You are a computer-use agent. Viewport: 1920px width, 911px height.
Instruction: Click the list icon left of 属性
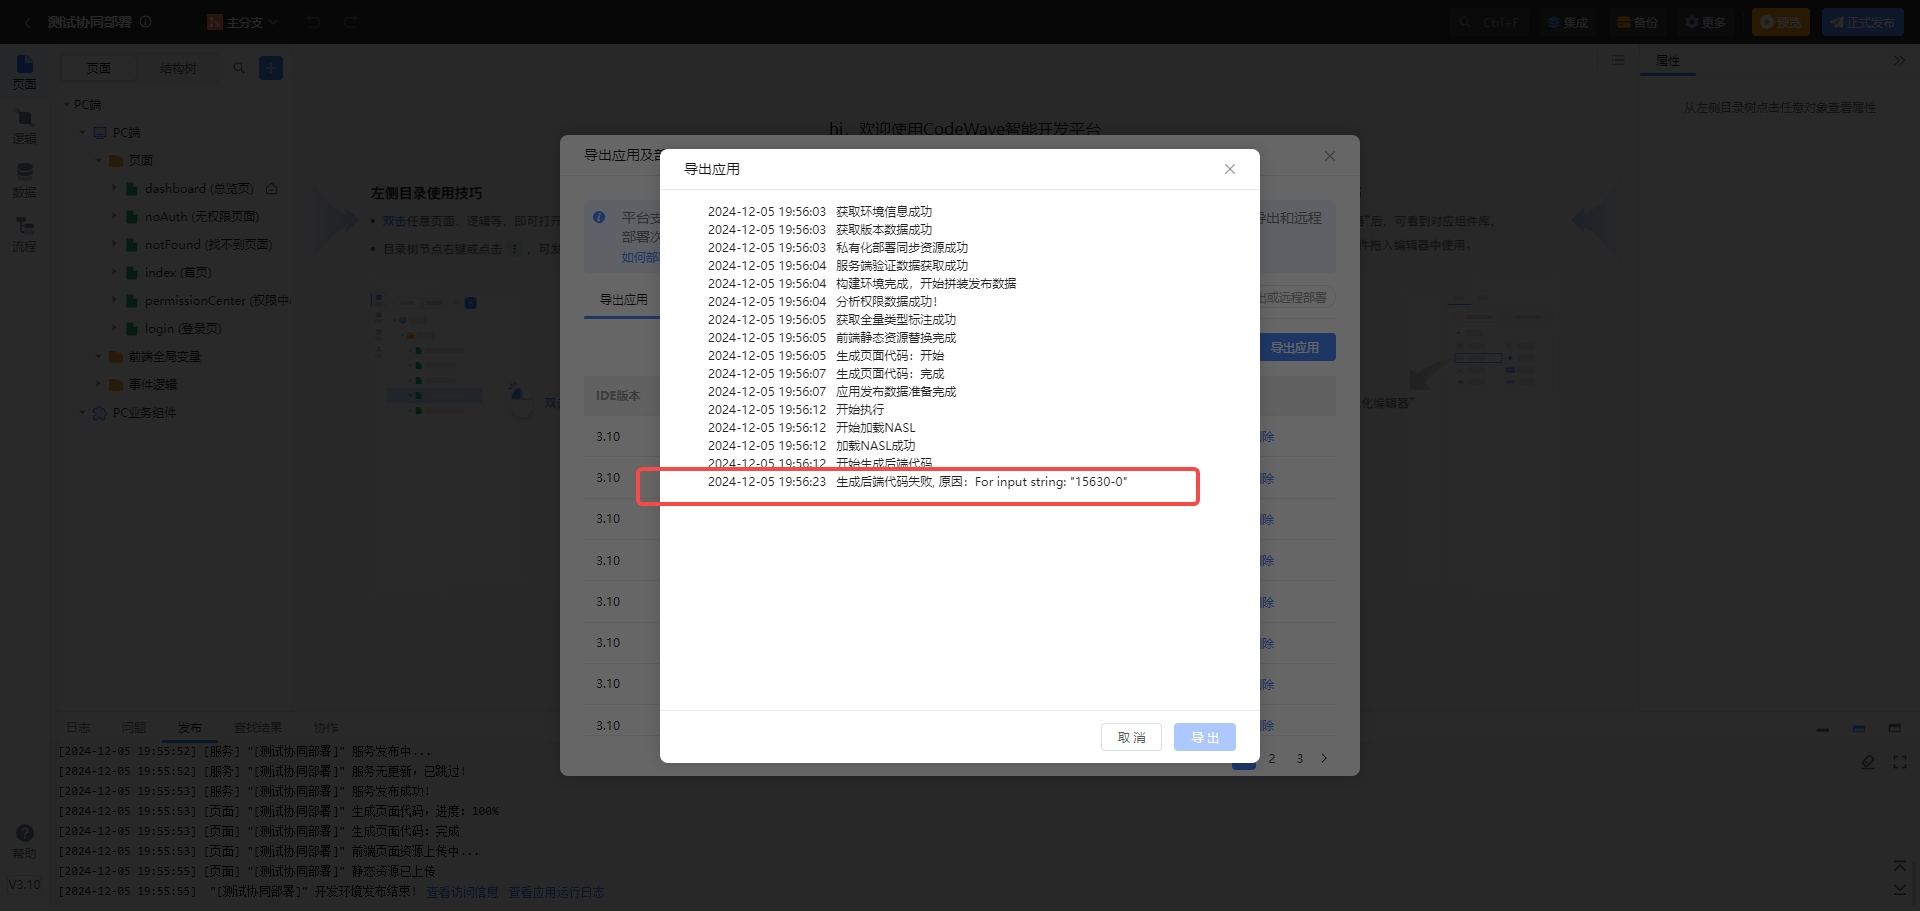coord(1618,61)
